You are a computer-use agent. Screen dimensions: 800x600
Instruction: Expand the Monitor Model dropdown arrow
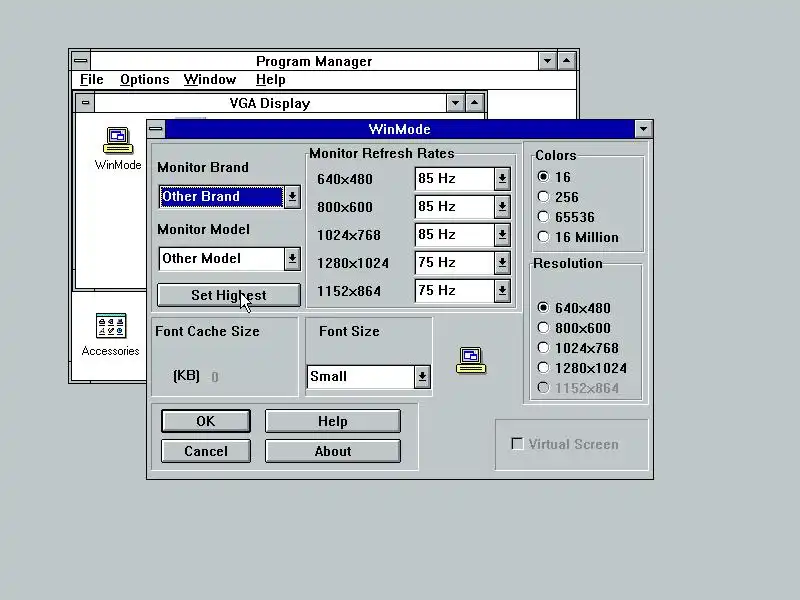[292, 259]
